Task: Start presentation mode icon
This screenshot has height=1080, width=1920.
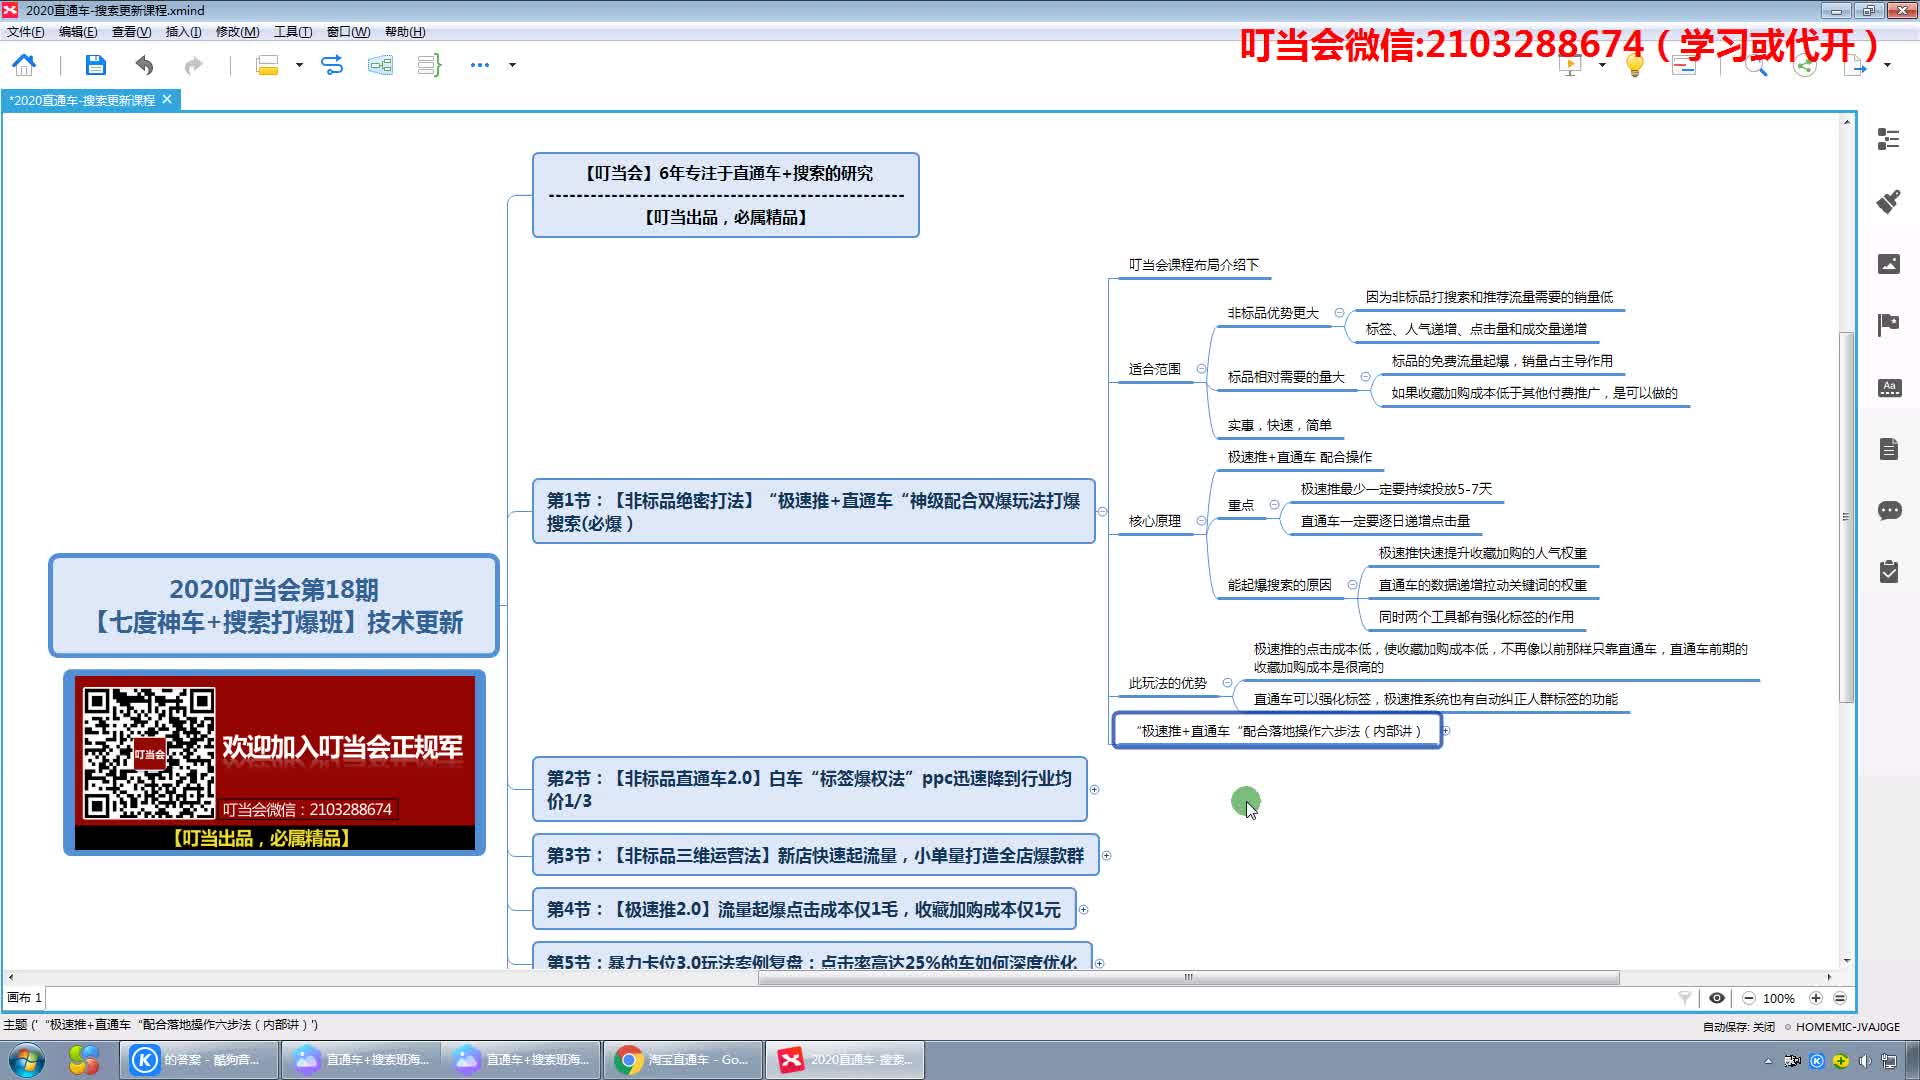Action: tap(1570, 66)
